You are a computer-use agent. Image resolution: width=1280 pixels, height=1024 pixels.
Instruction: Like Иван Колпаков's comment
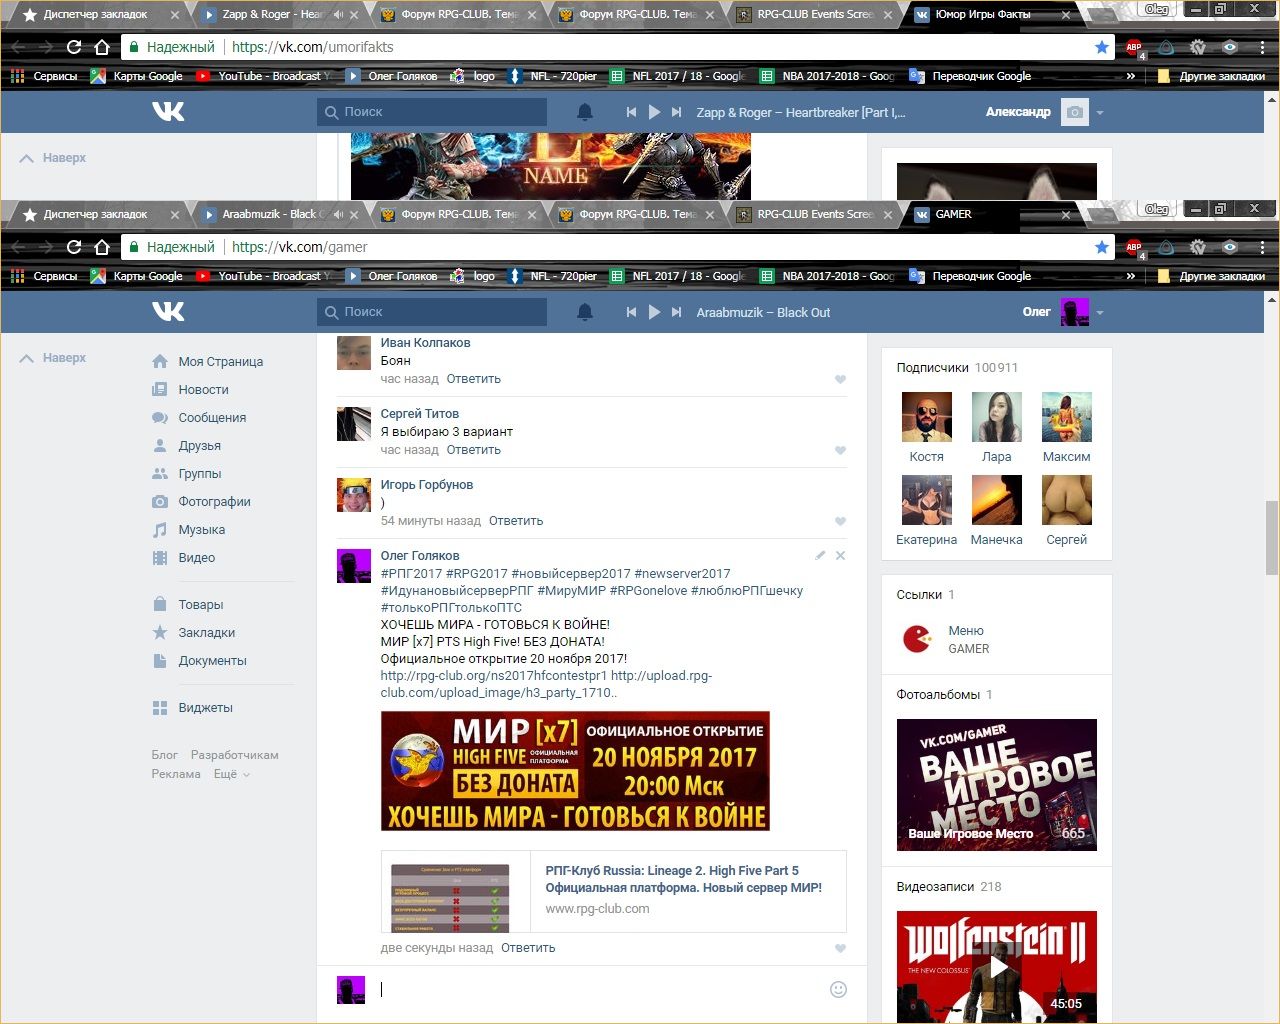(x=840, y=379)
